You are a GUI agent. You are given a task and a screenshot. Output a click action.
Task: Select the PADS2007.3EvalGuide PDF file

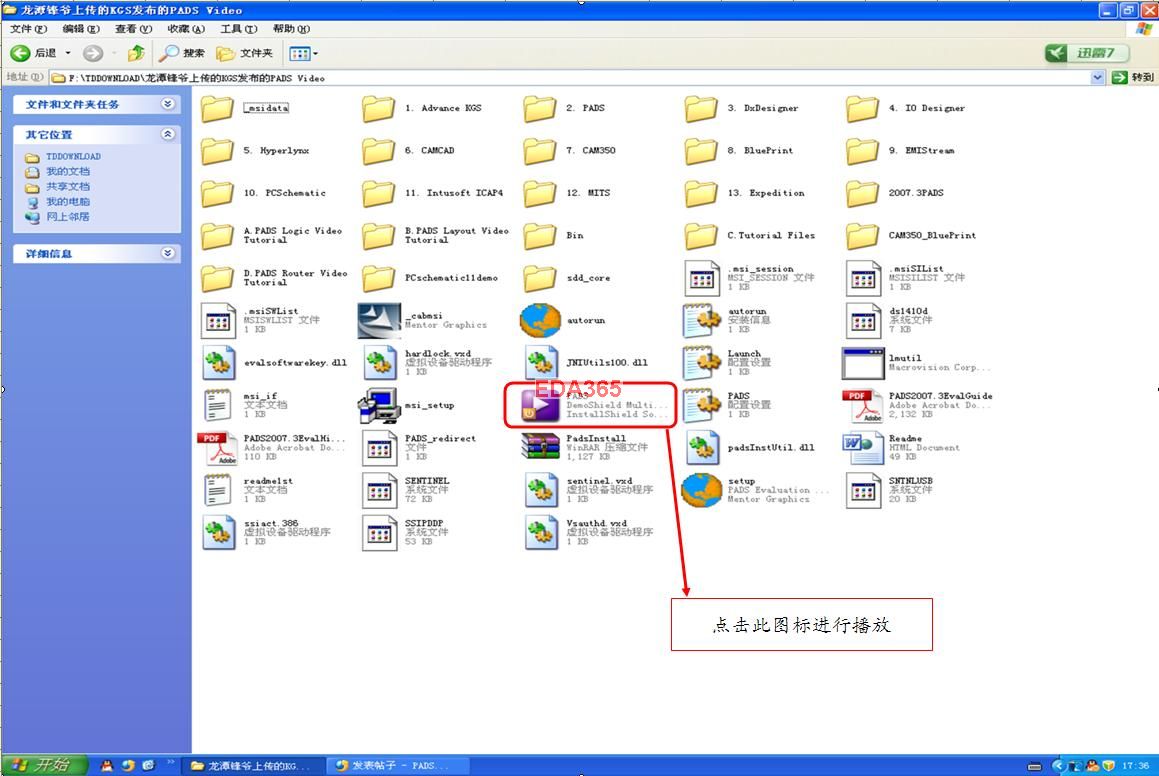click(917, 405)
